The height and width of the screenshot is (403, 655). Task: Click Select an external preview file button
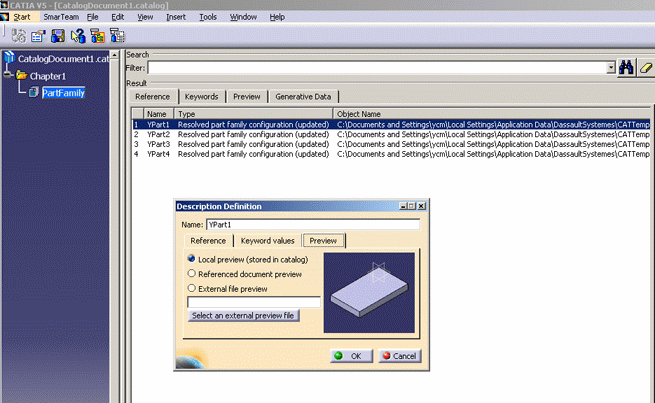coord(243,316)
